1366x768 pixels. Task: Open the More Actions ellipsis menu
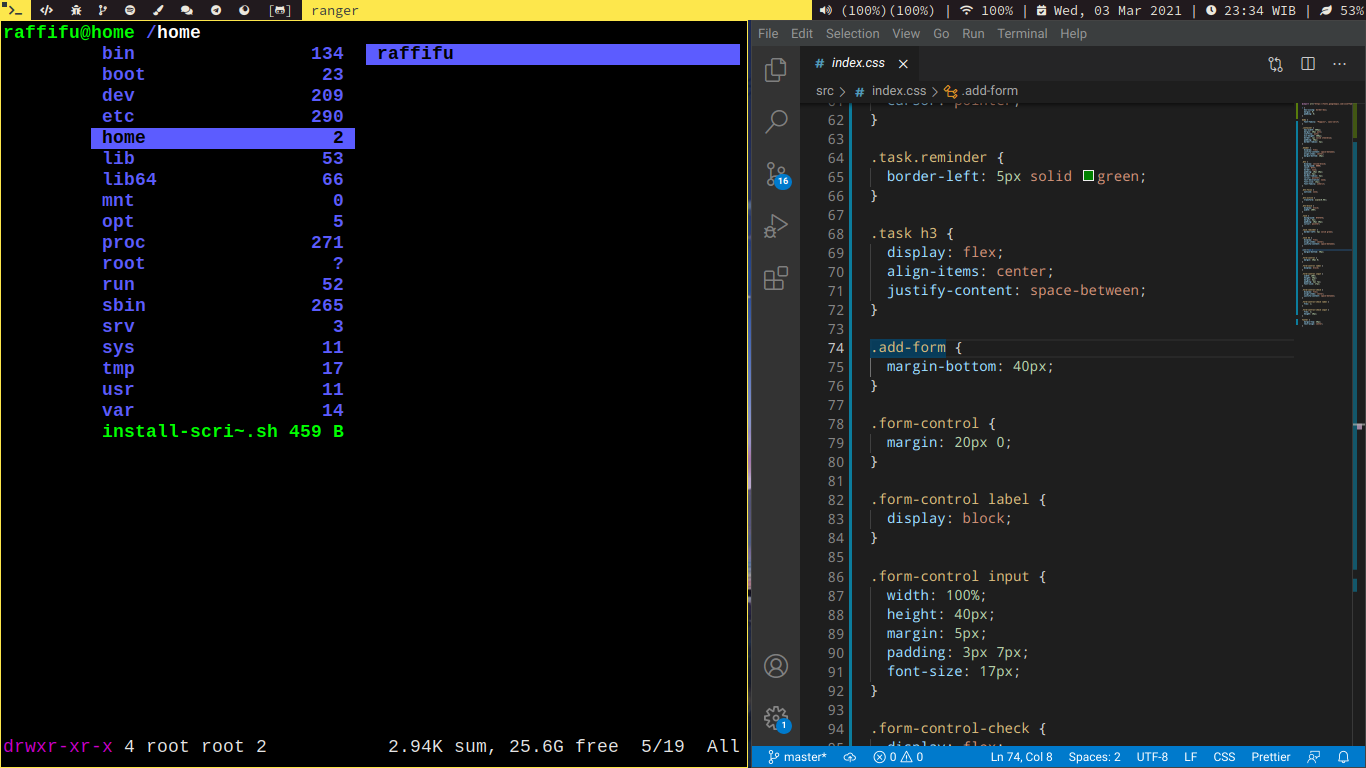[x=1339, y=63]
